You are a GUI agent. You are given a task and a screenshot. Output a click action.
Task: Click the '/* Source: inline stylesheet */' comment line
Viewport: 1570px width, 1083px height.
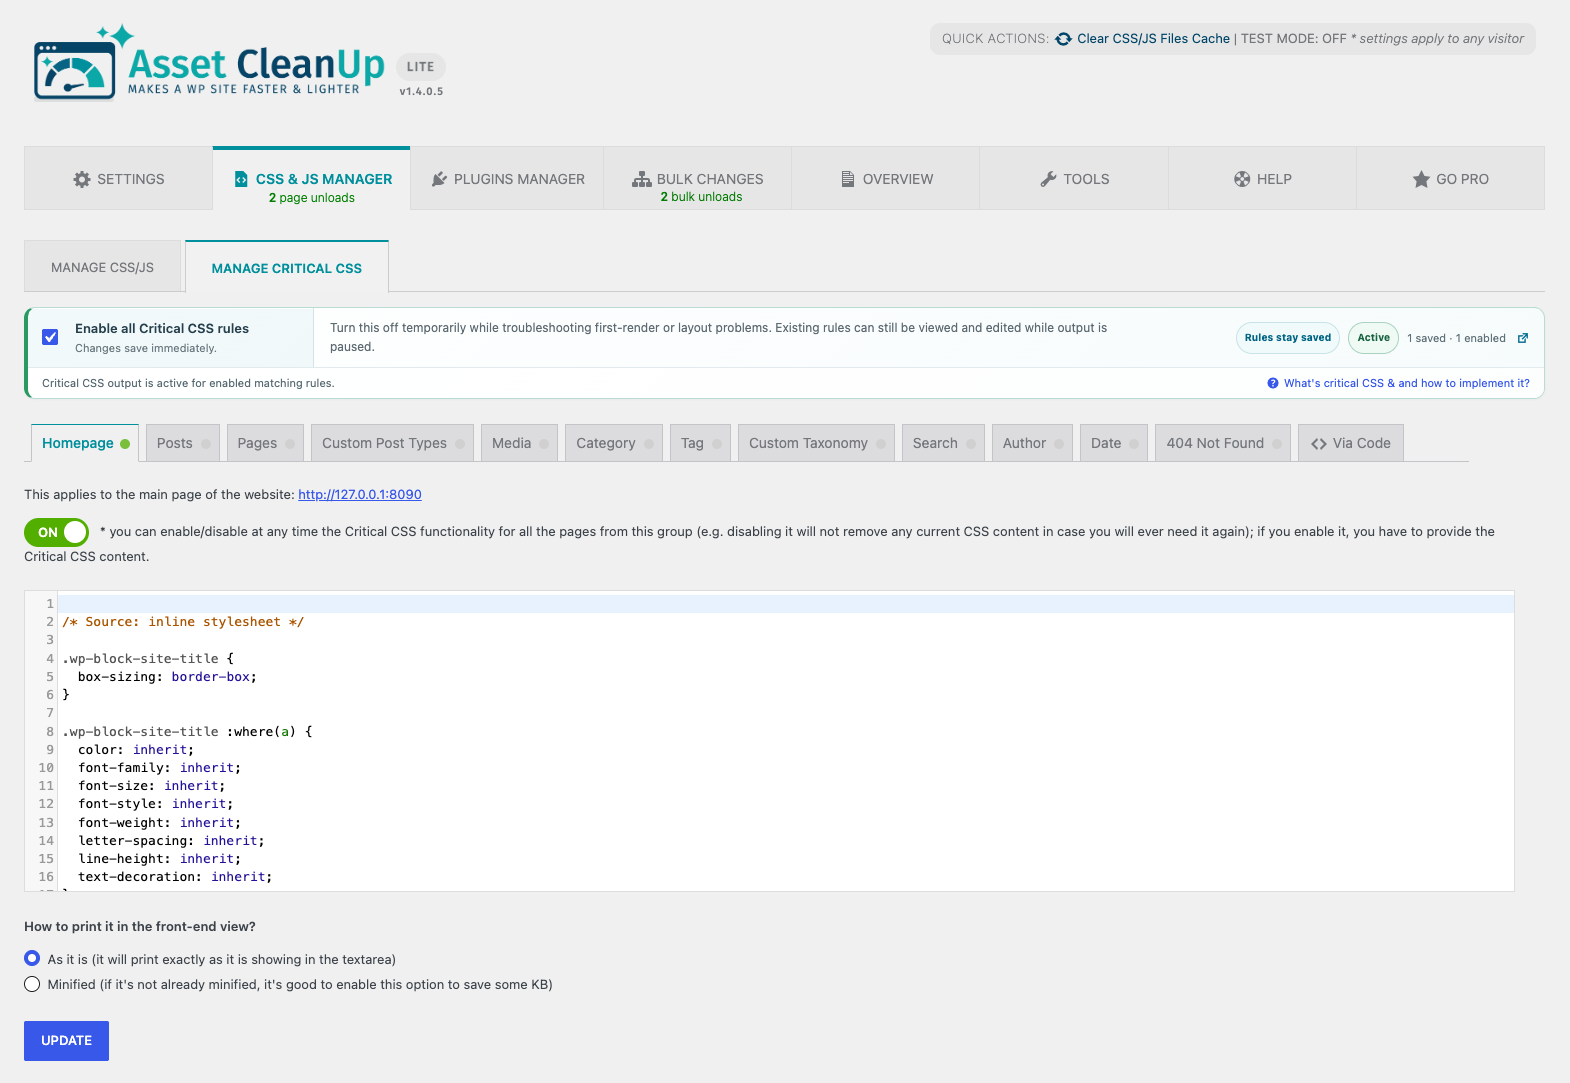point(183,622)
